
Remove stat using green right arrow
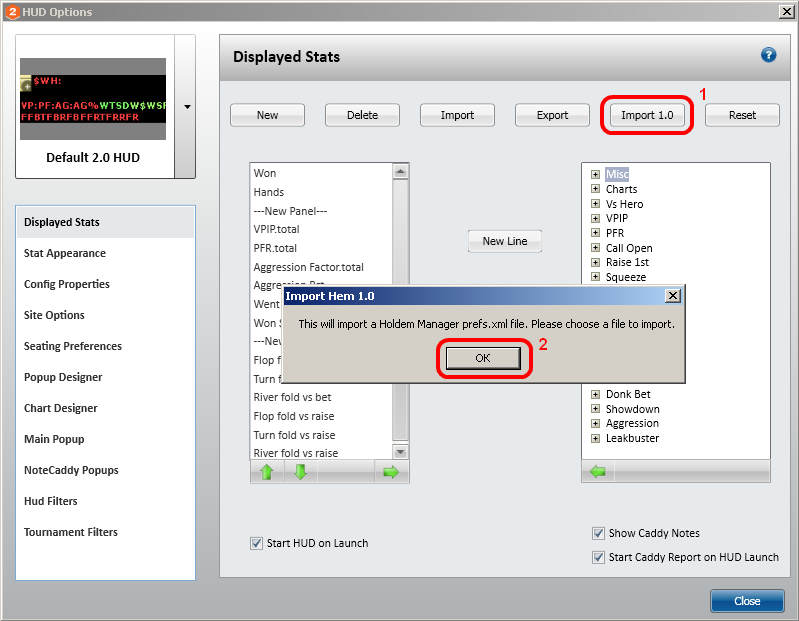coord(391,472)
